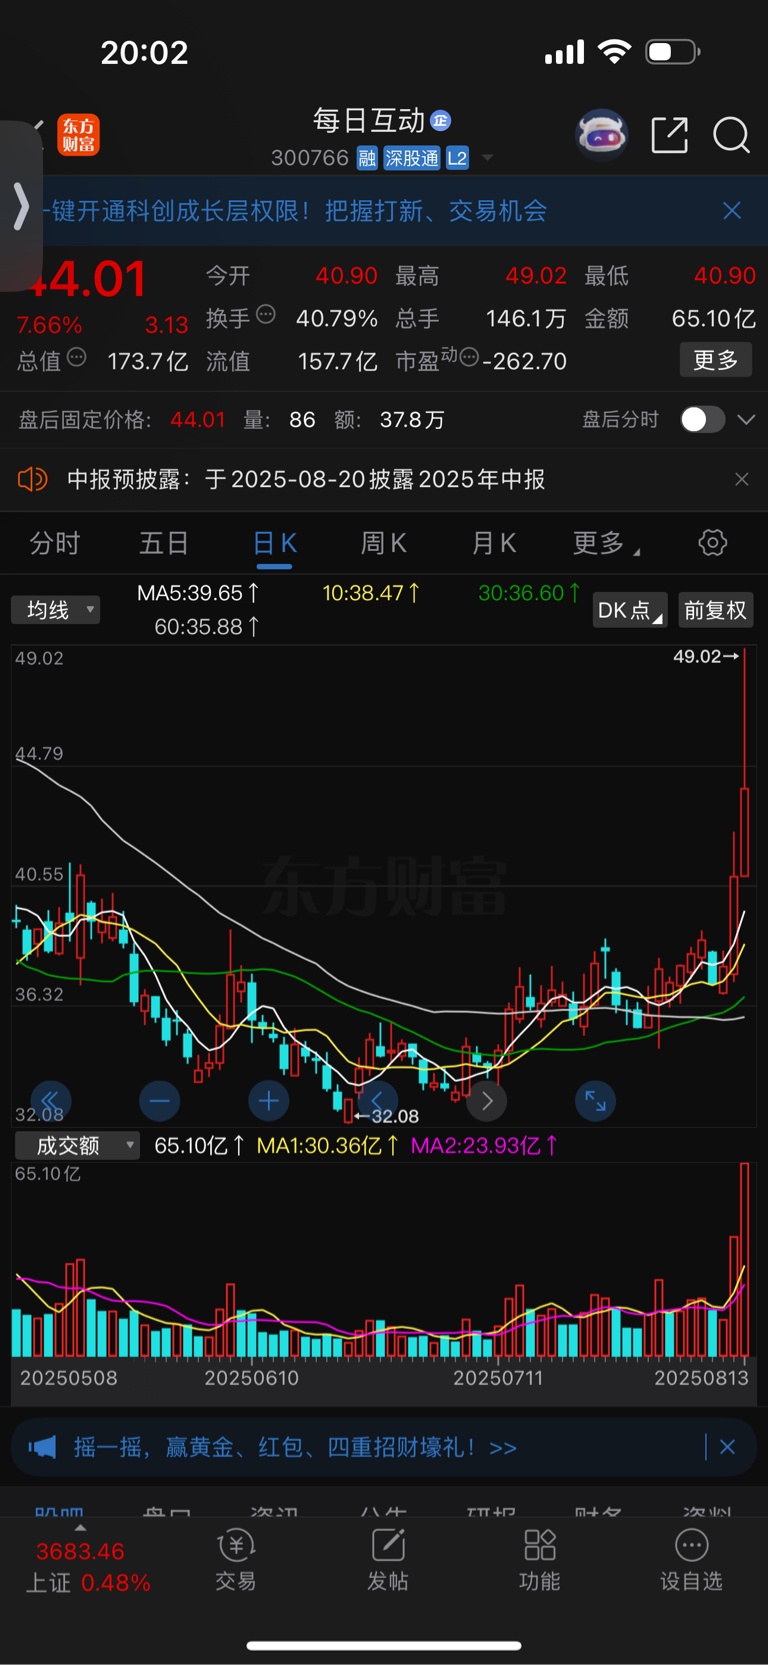Viewport: 768px width, 1665px height.
Task: Tap the robot assistant avatar icon
Action: pos(601,134)
